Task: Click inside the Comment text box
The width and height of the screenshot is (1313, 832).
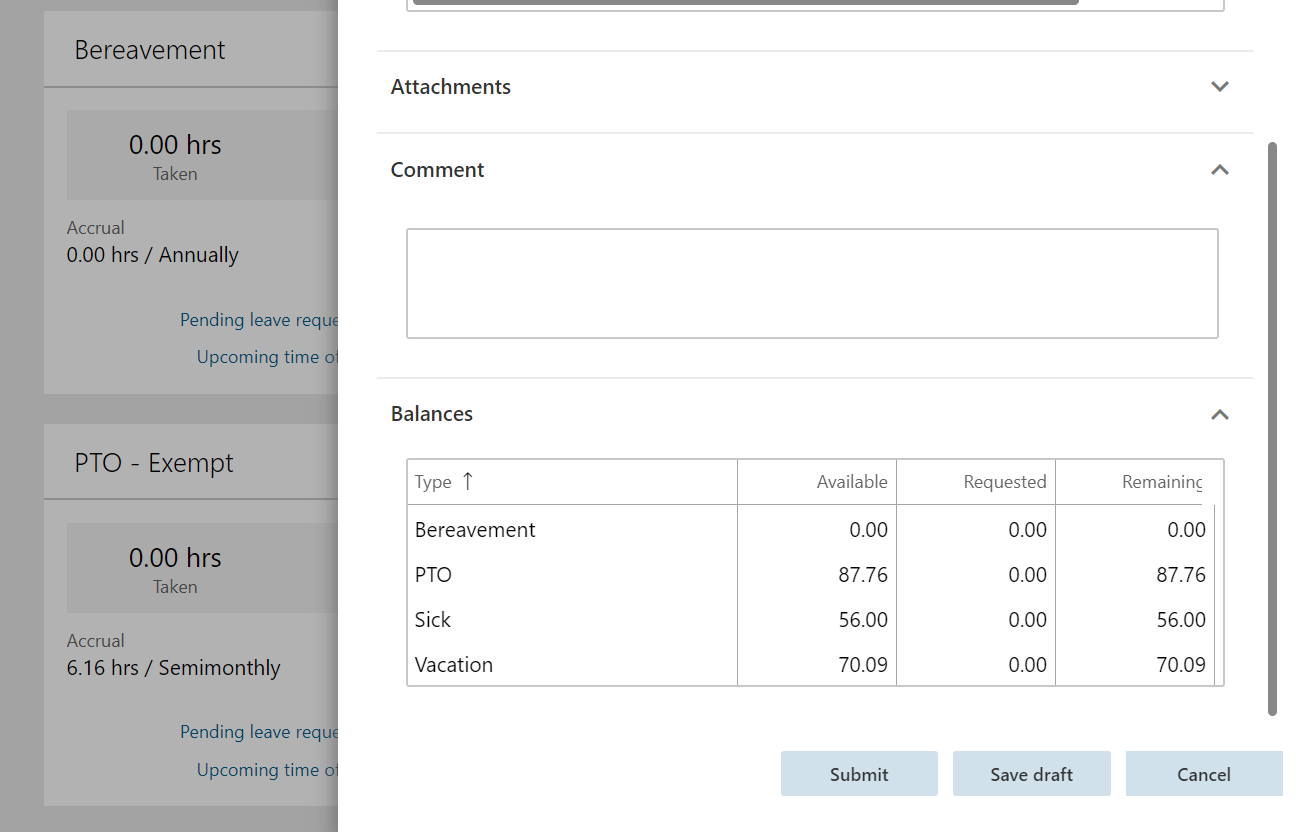Action: (811, 284)
